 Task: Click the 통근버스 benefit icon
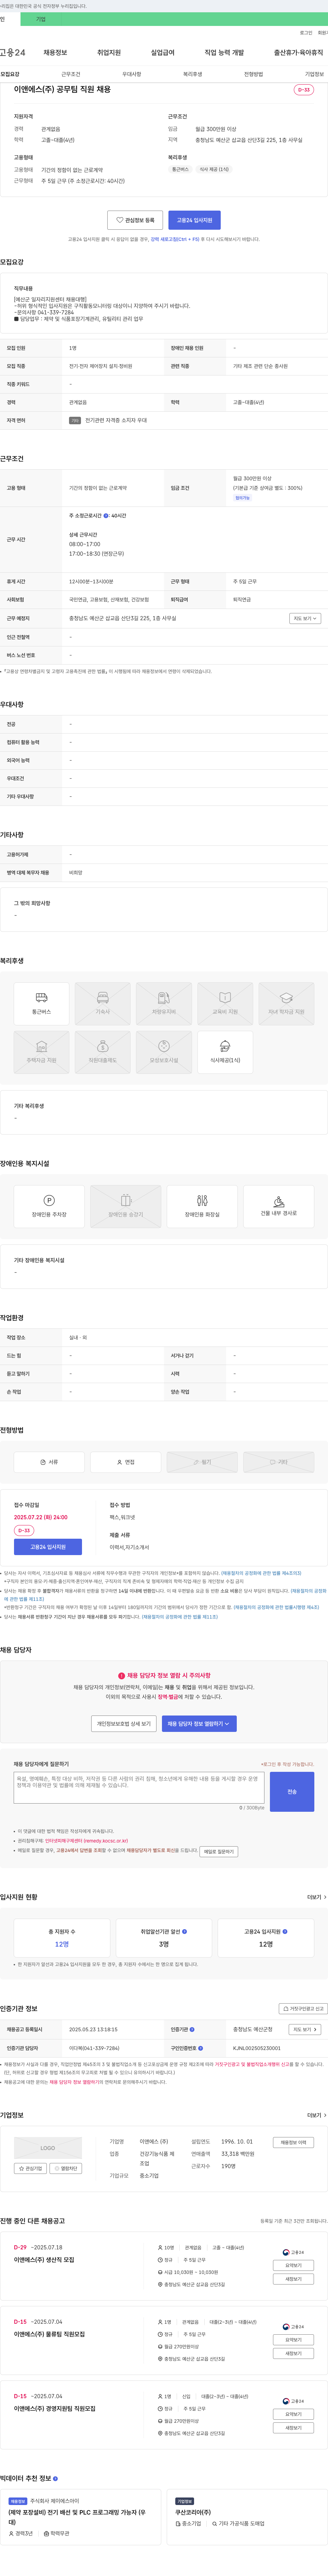click(41, 1003)
